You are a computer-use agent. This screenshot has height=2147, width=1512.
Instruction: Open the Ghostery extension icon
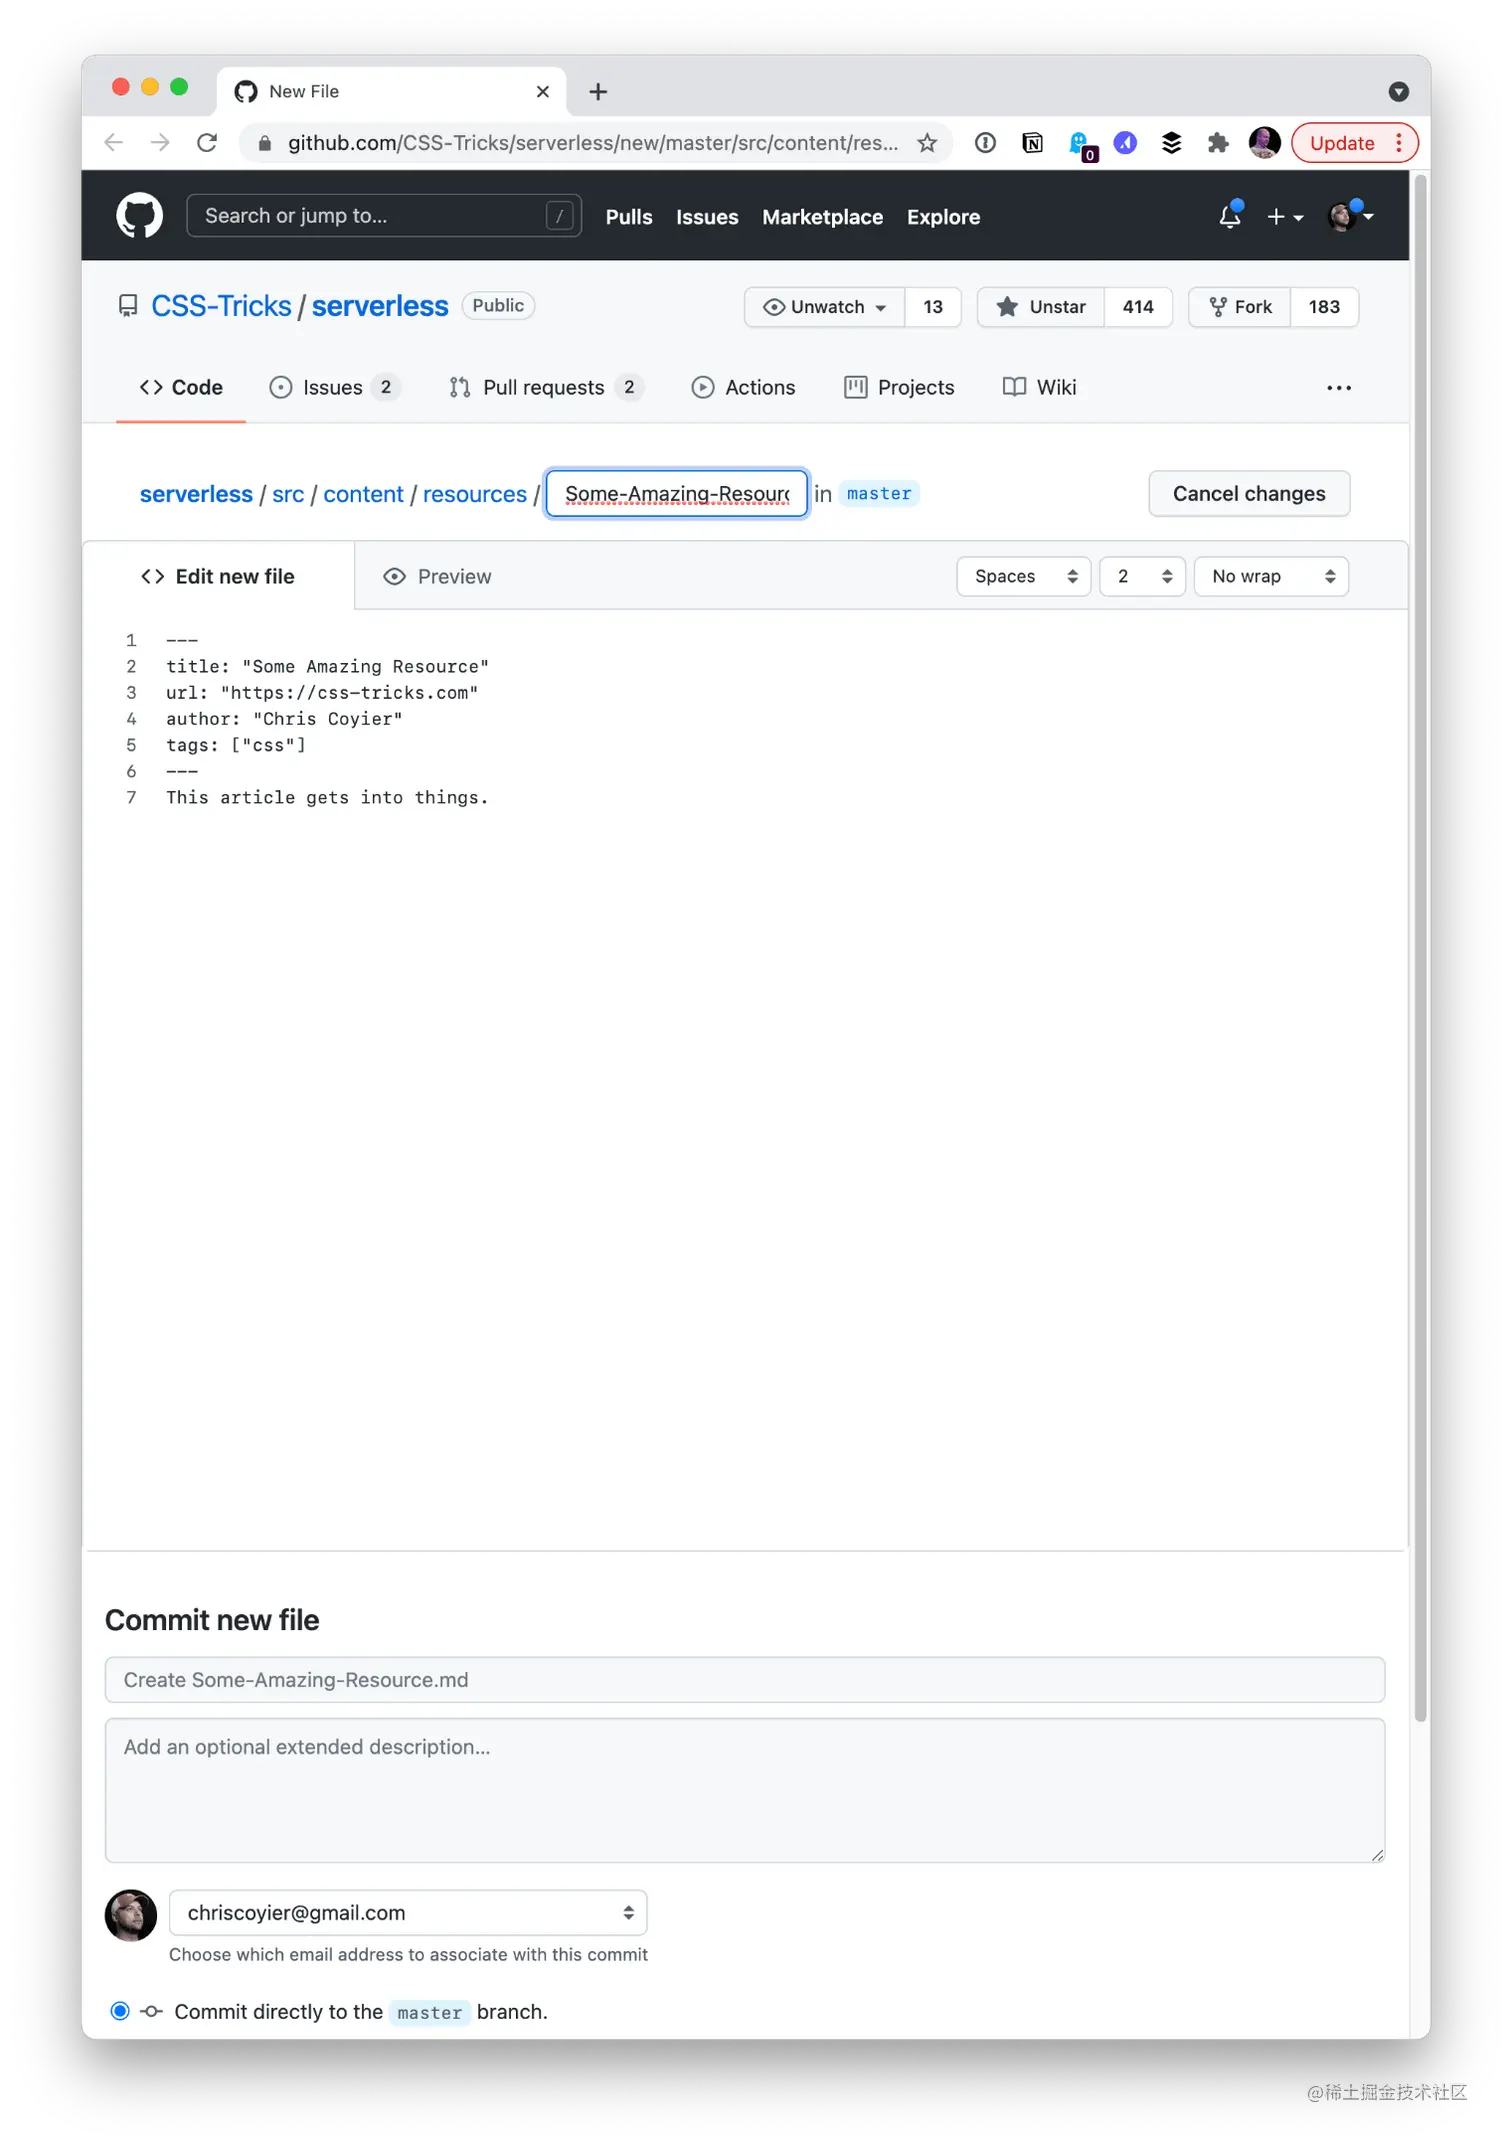(1081, 145)
